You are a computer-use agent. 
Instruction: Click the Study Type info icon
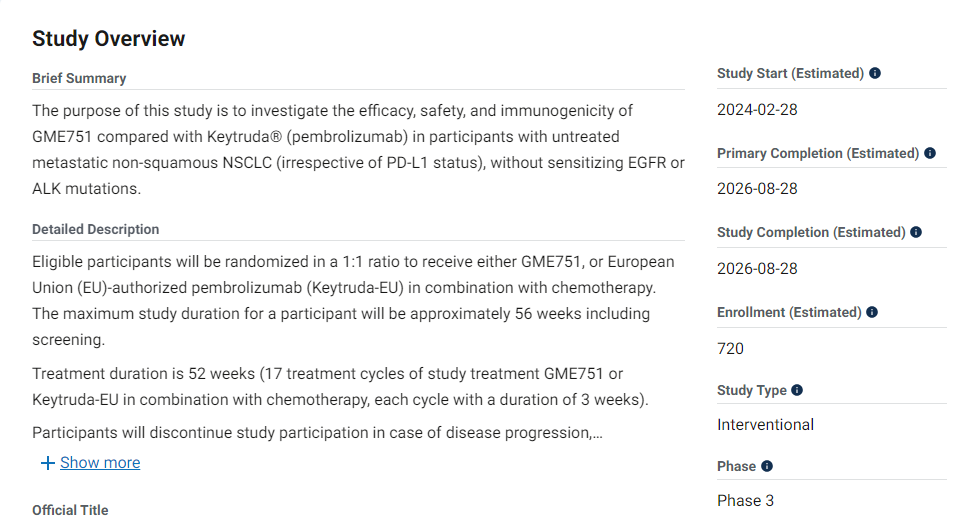(797, 391)
